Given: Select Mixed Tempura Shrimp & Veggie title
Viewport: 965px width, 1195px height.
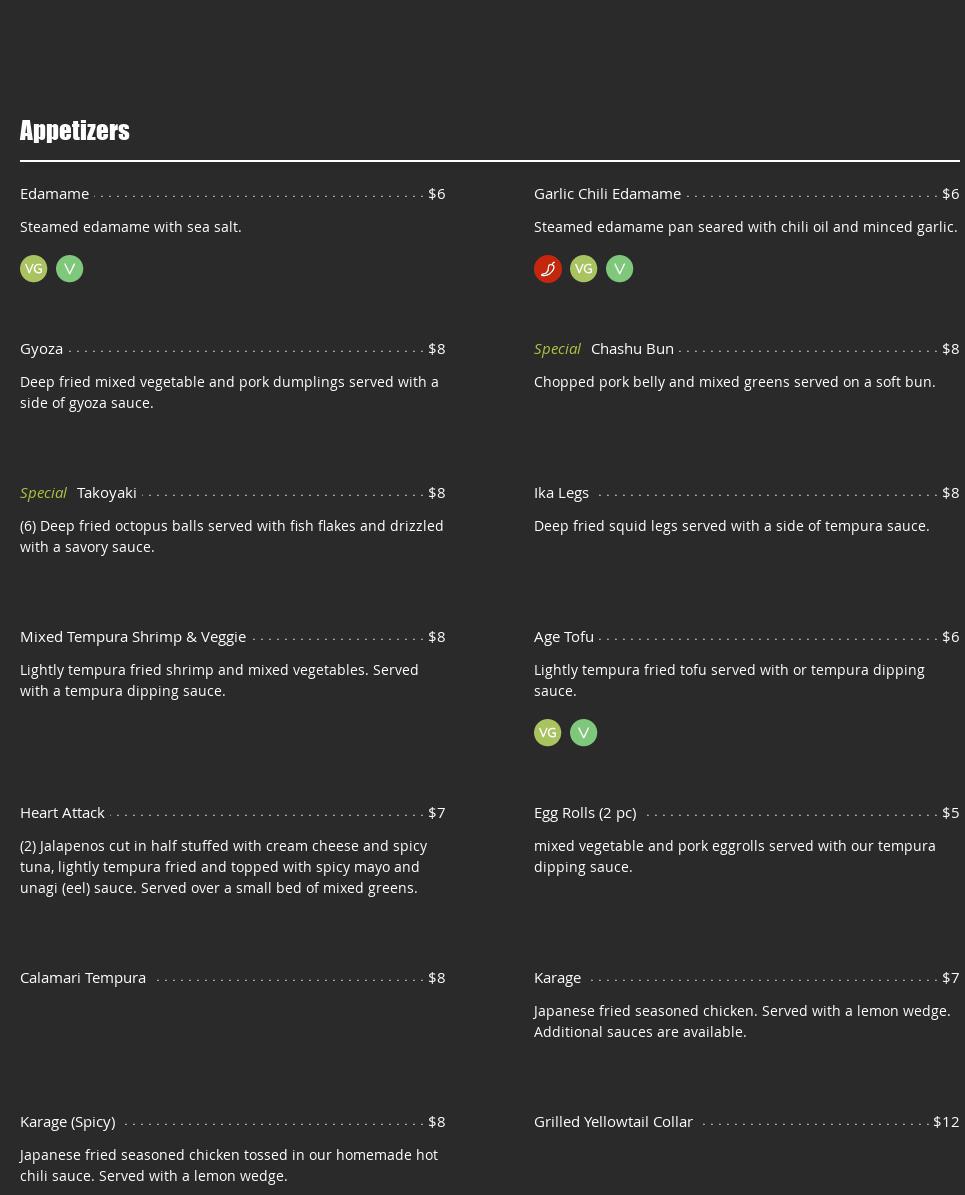Looking at the screenshot, I should click(x=133, y=637).
